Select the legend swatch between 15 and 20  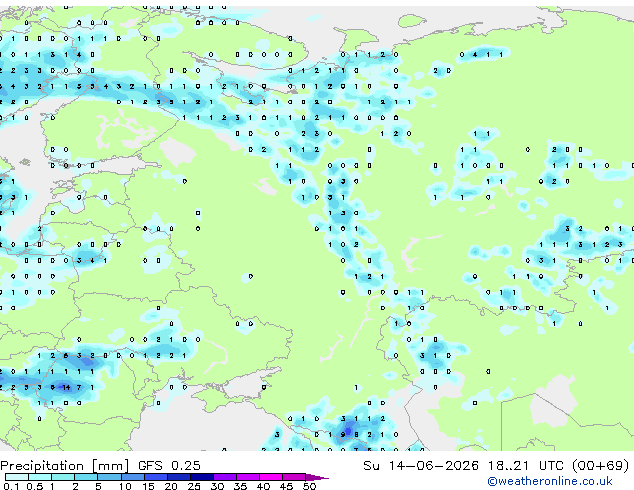pos(156,477)
